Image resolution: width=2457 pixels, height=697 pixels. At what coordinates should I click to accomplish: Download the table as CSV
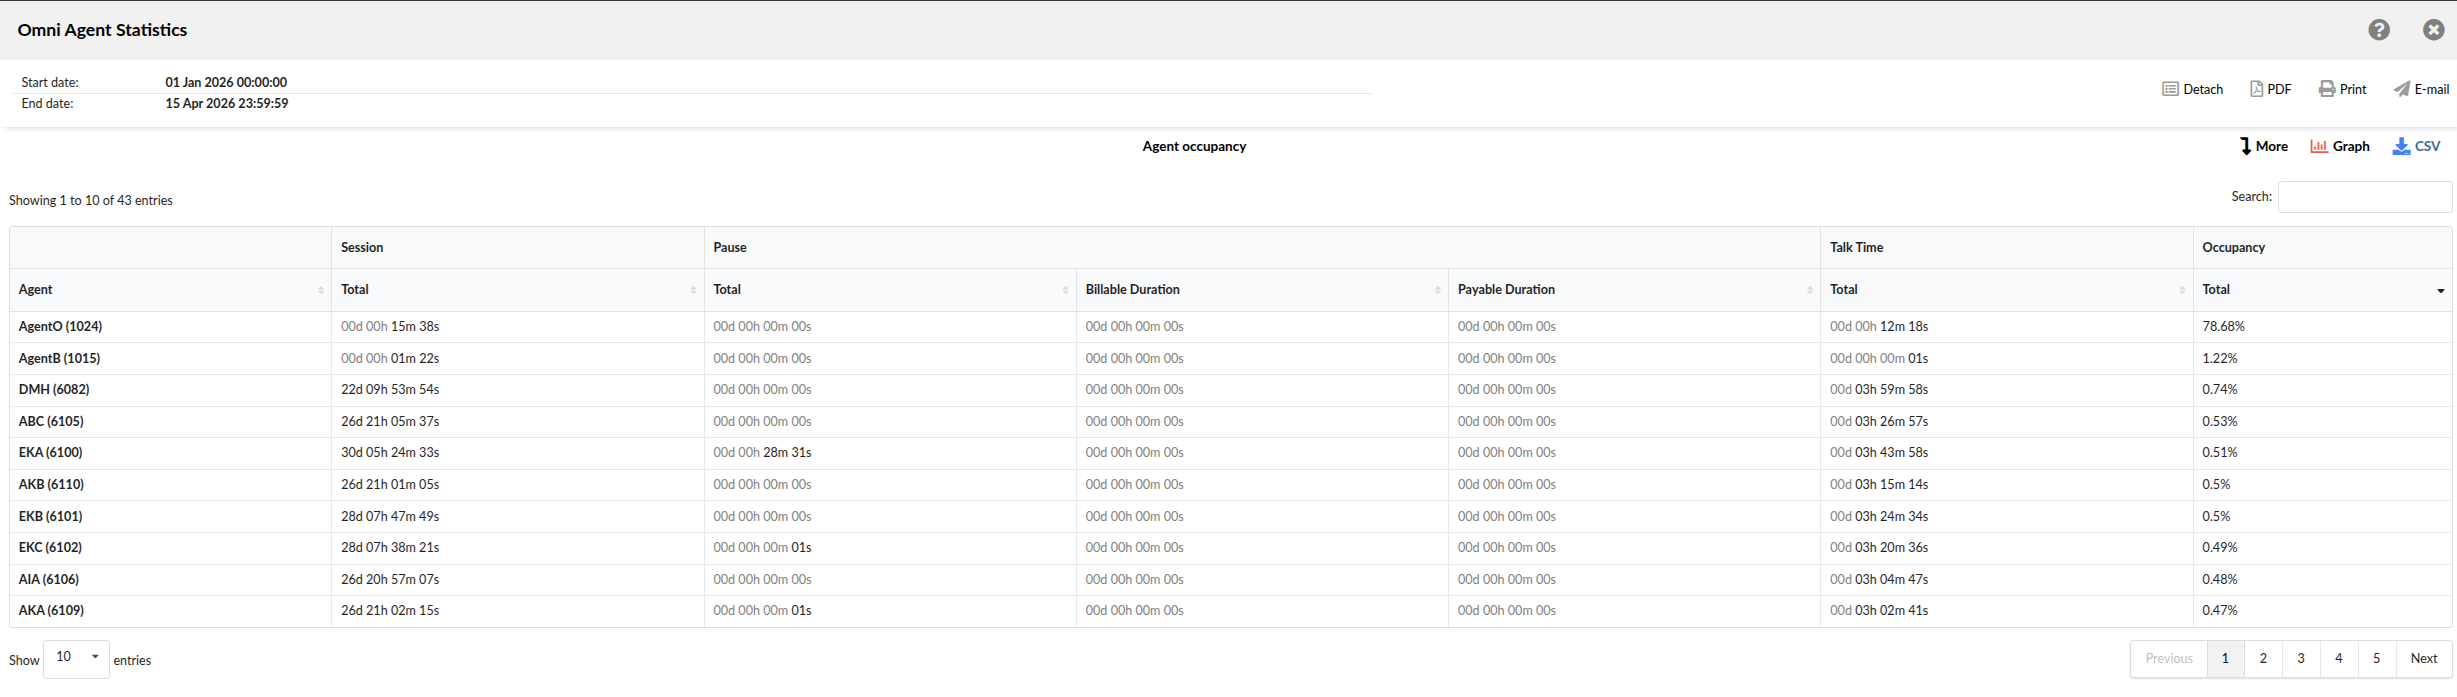2416,146
